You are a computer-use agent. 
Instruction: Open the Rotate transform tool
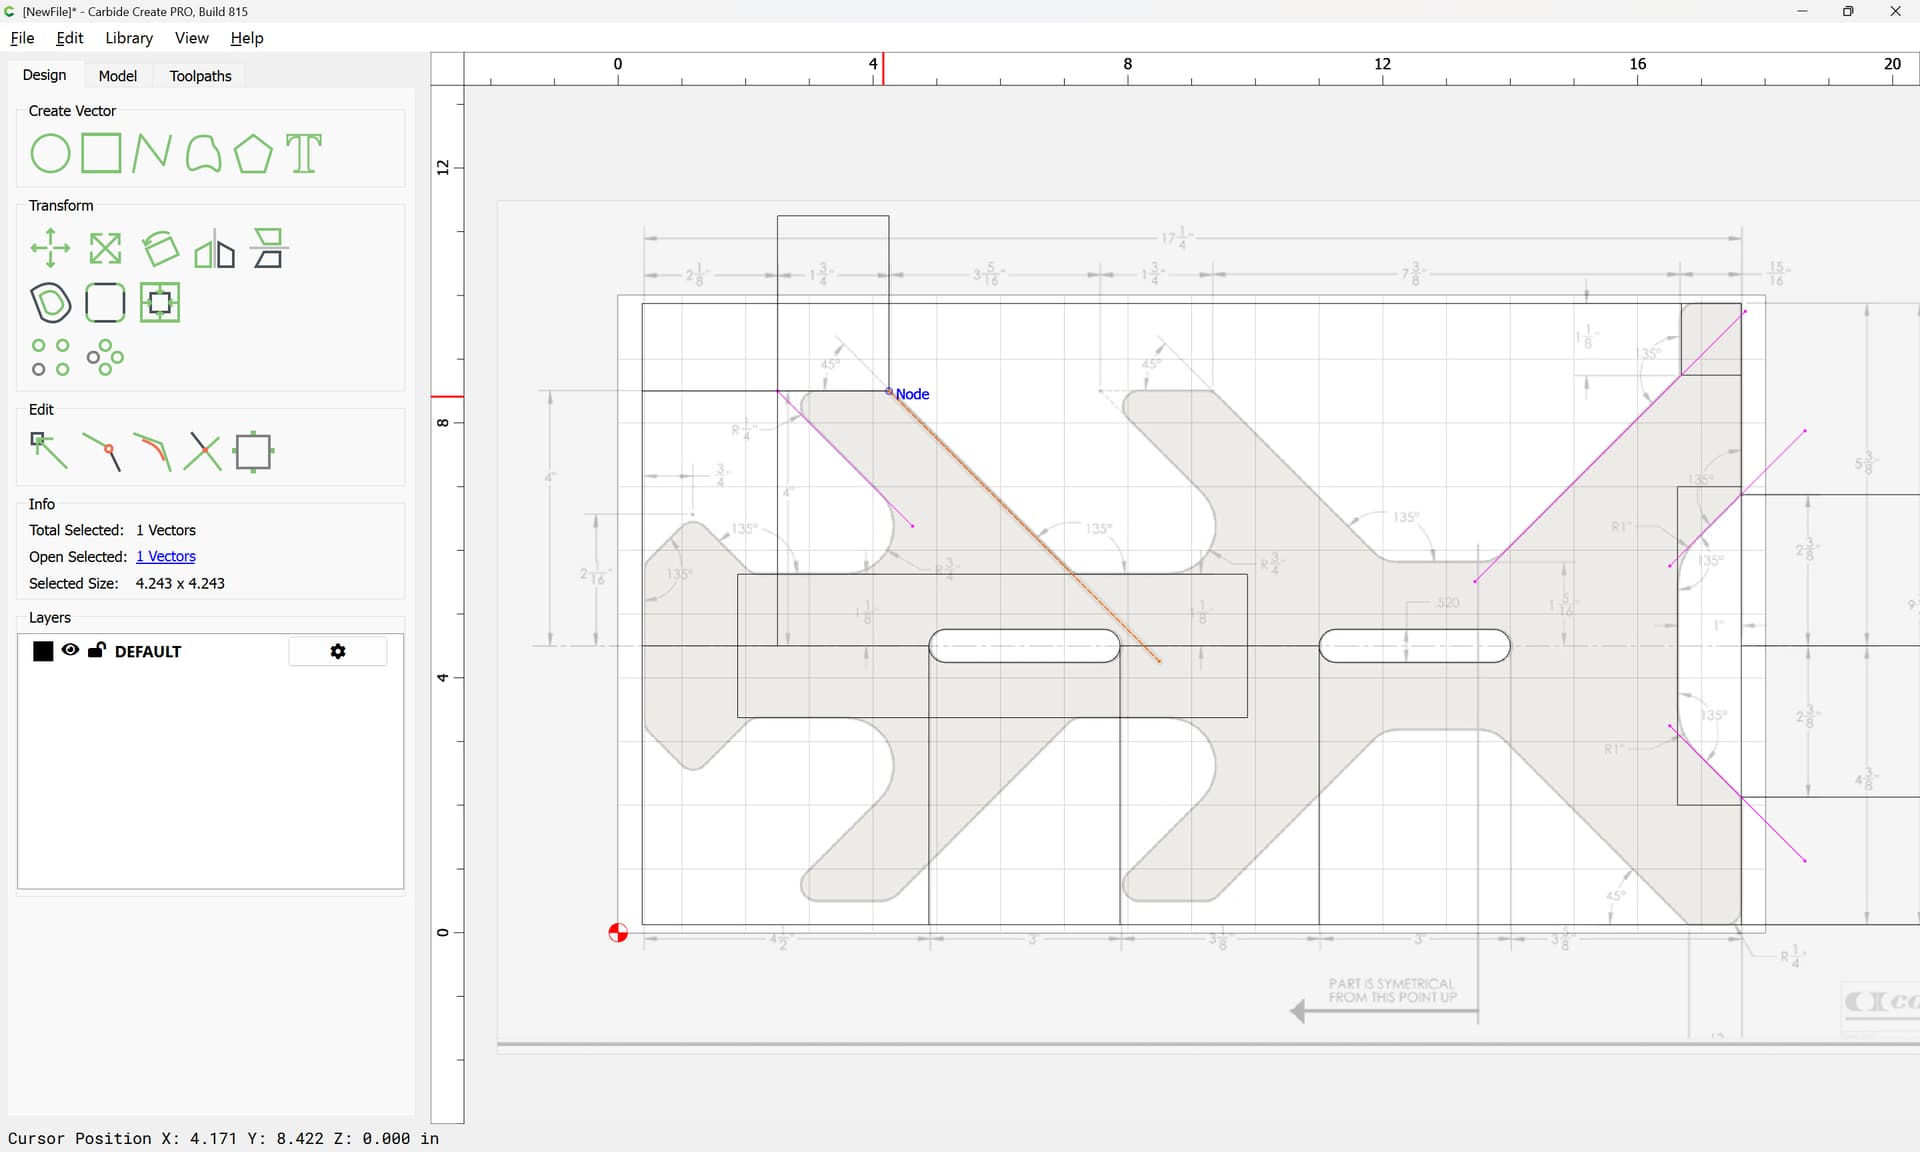tap(160, 248)
